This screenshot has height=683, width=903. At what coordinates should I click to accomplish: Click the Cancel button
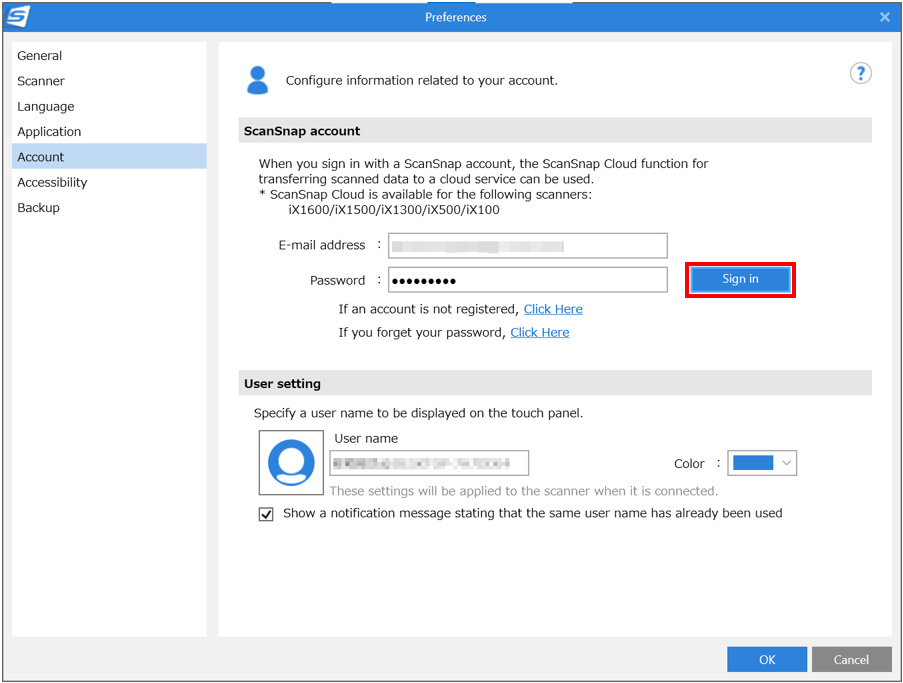pyautogui.click(x=851, y=659)
